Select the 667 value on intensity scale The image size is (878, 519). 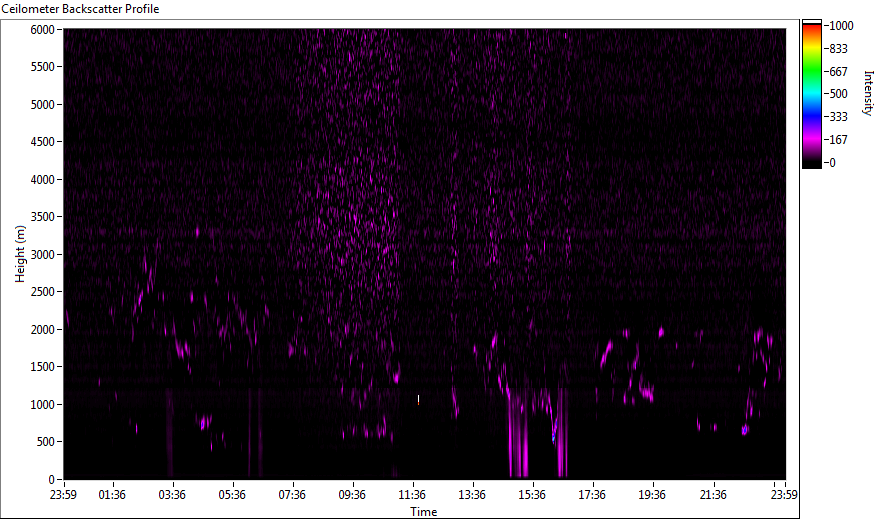[x=838, y=72]
